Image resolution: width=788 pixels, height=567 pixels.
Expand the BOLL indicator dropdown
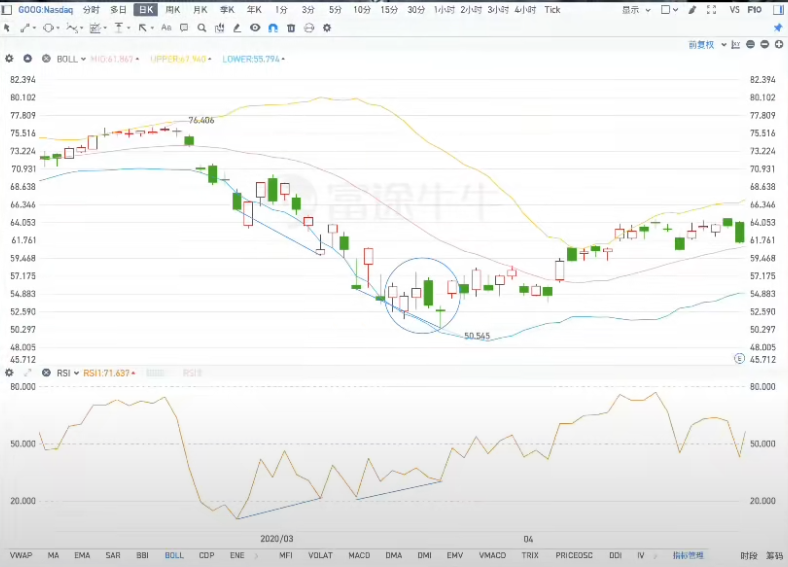coord(84,59)
